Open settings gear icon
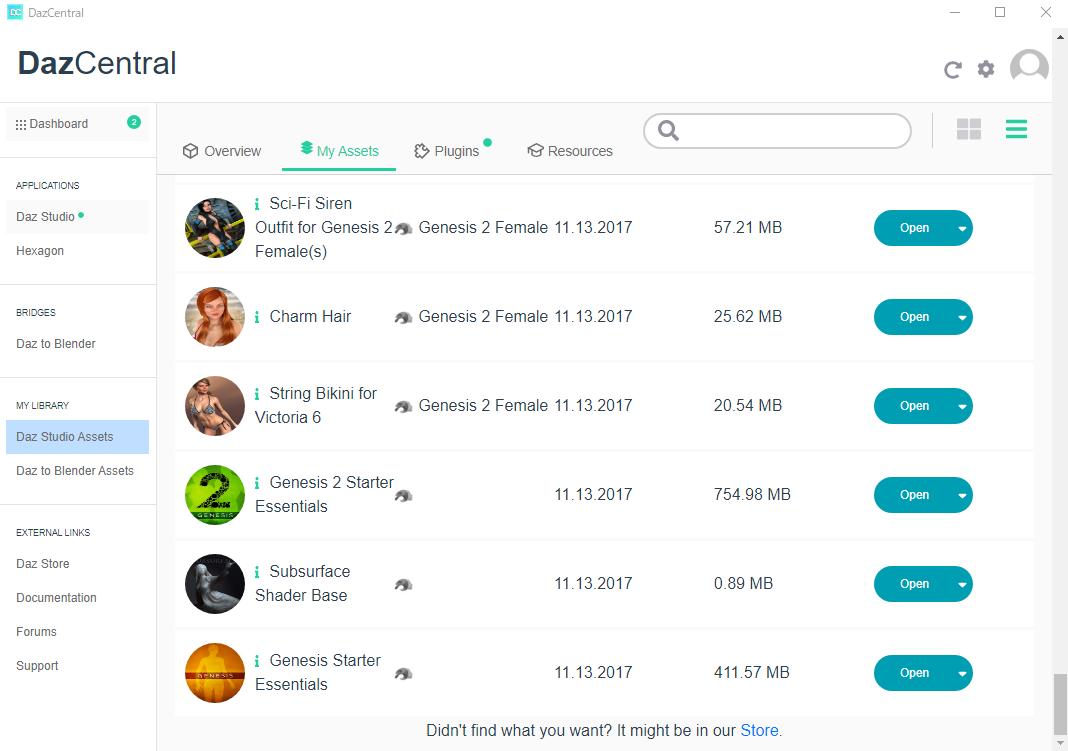 click(x=986, y=69)
